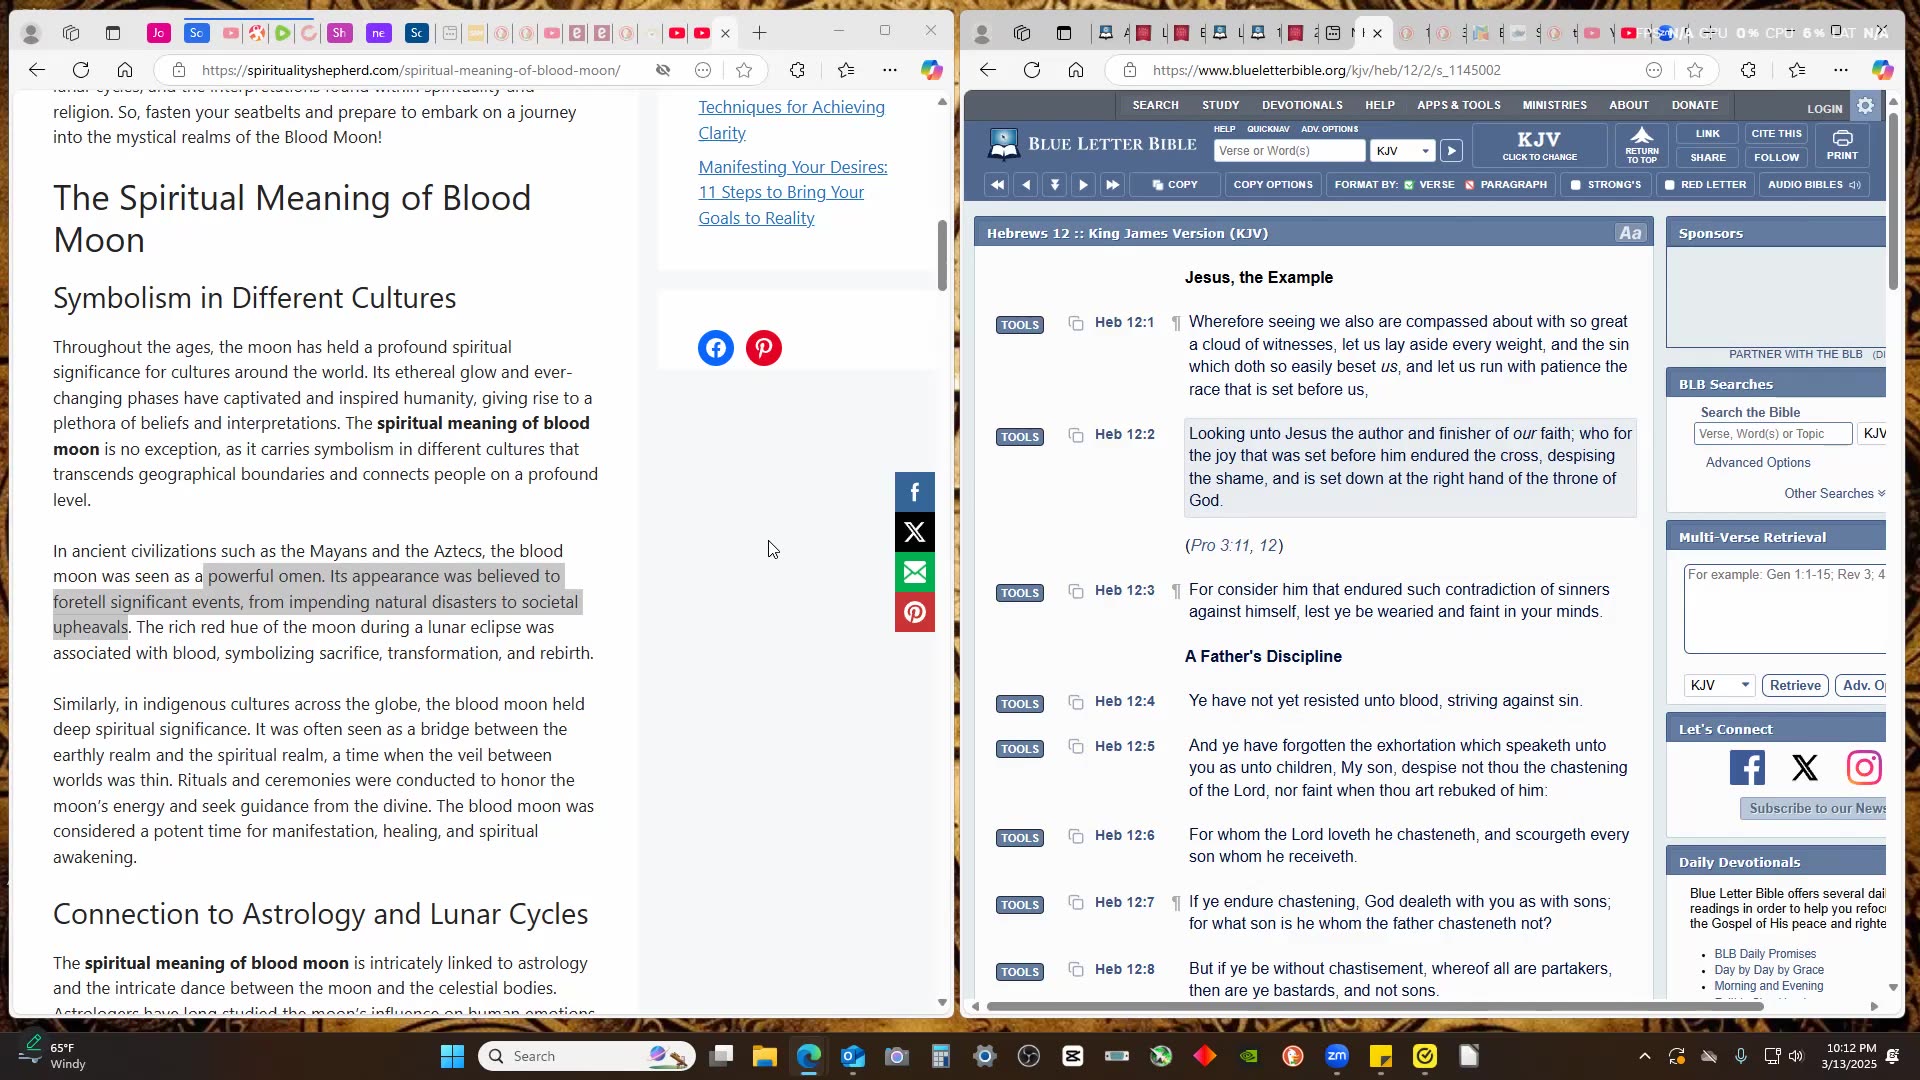The image size is (1920, 1080).
Task: Click the Verse or Word(s) search field
Action: 1288,151
